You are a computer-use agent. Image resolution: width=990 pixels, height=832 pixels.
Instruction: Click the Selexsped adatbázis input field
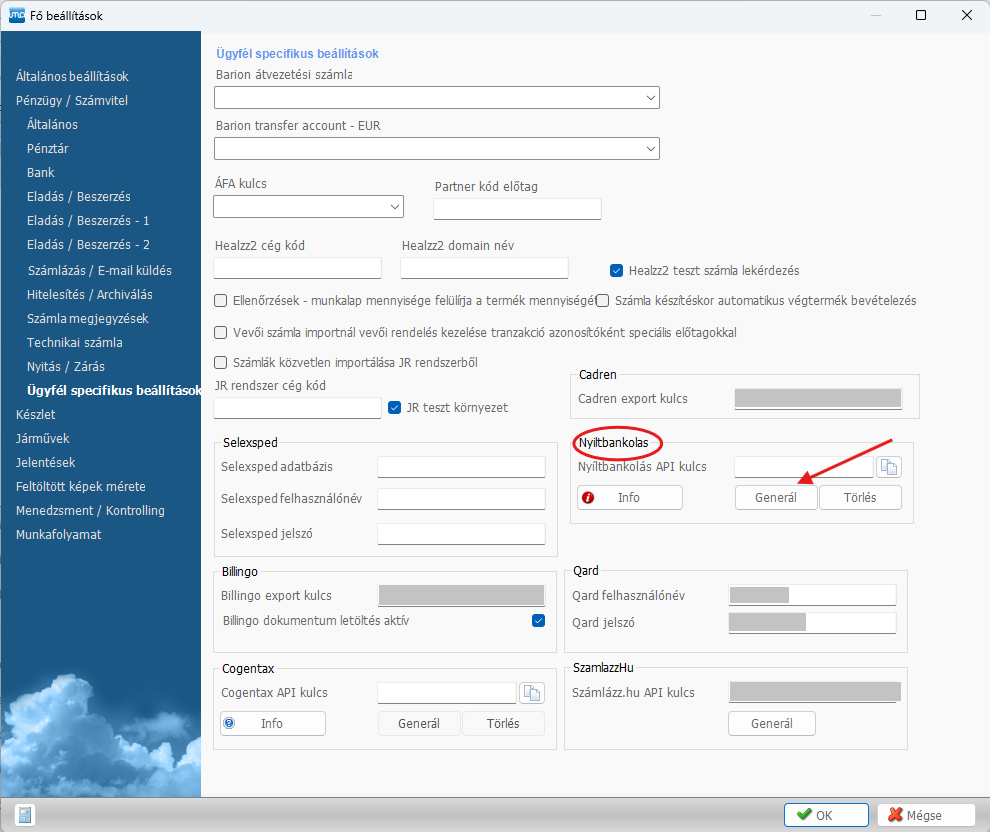click(x=461, y=467)
